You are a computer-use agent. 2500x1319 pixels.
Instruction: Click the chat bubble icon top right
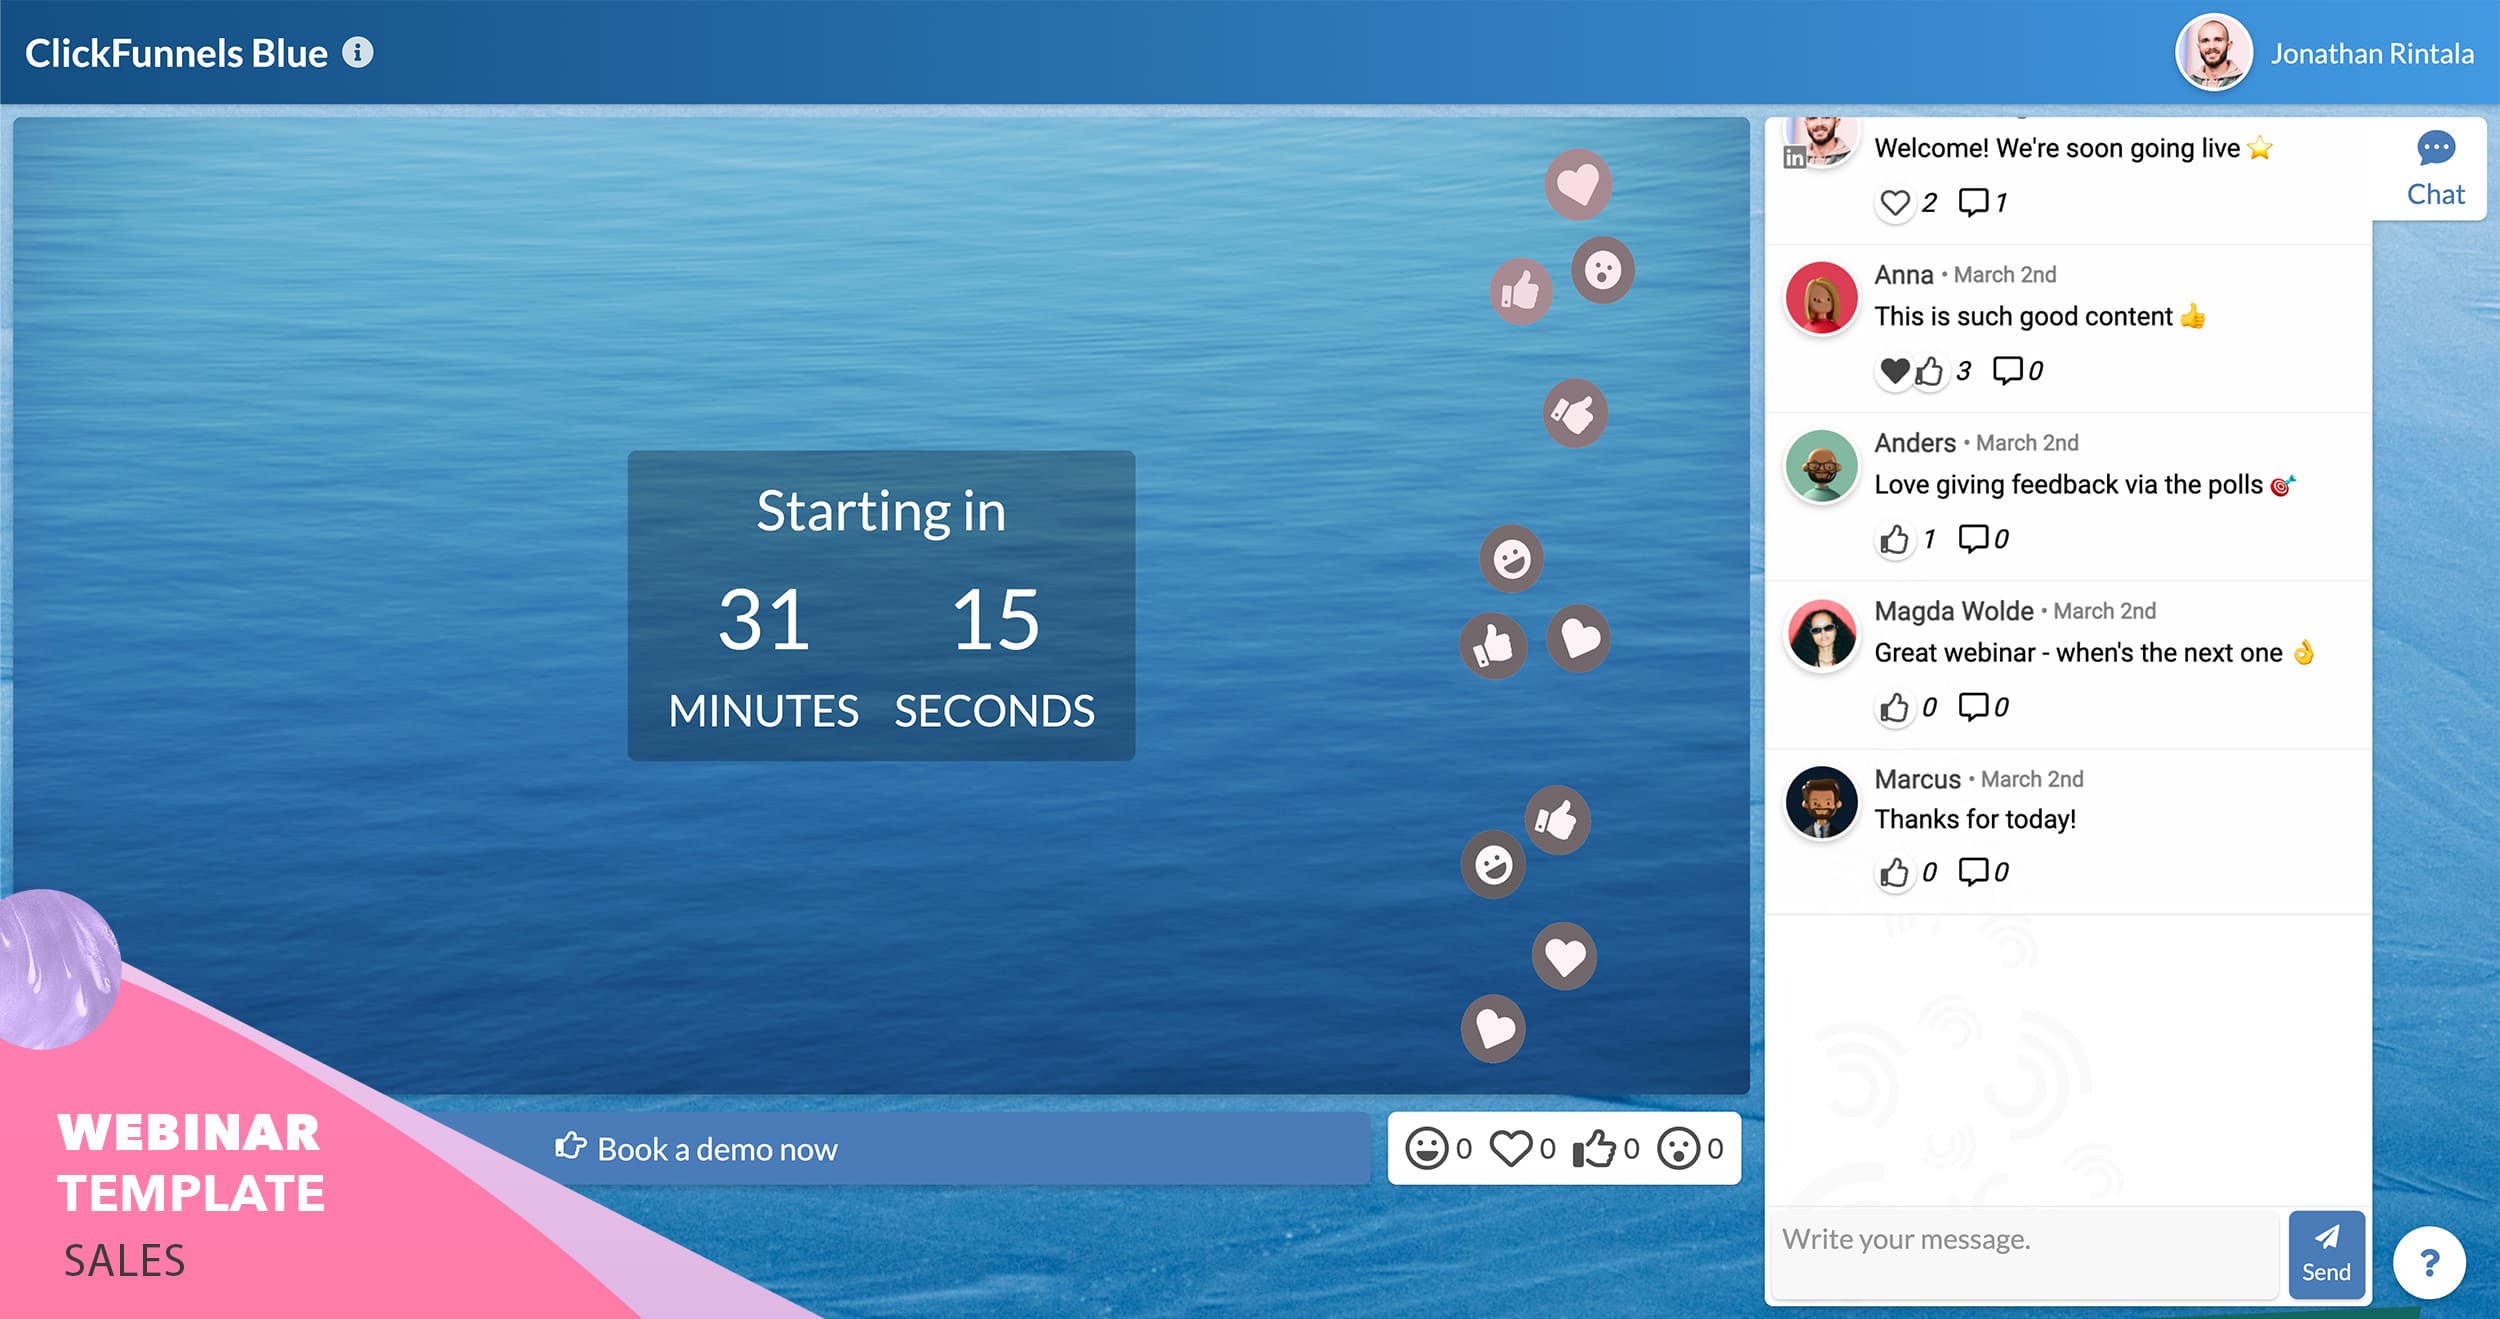[2434, 149]
